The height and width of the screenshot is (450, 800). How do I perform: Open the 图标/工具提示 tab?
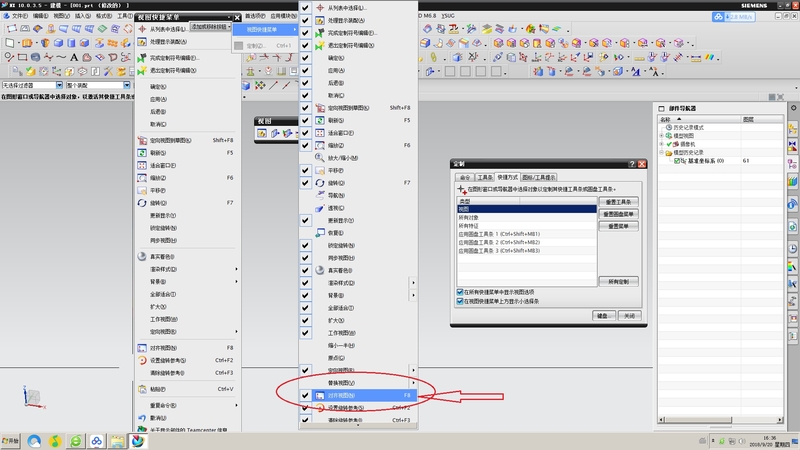point(546,177)
